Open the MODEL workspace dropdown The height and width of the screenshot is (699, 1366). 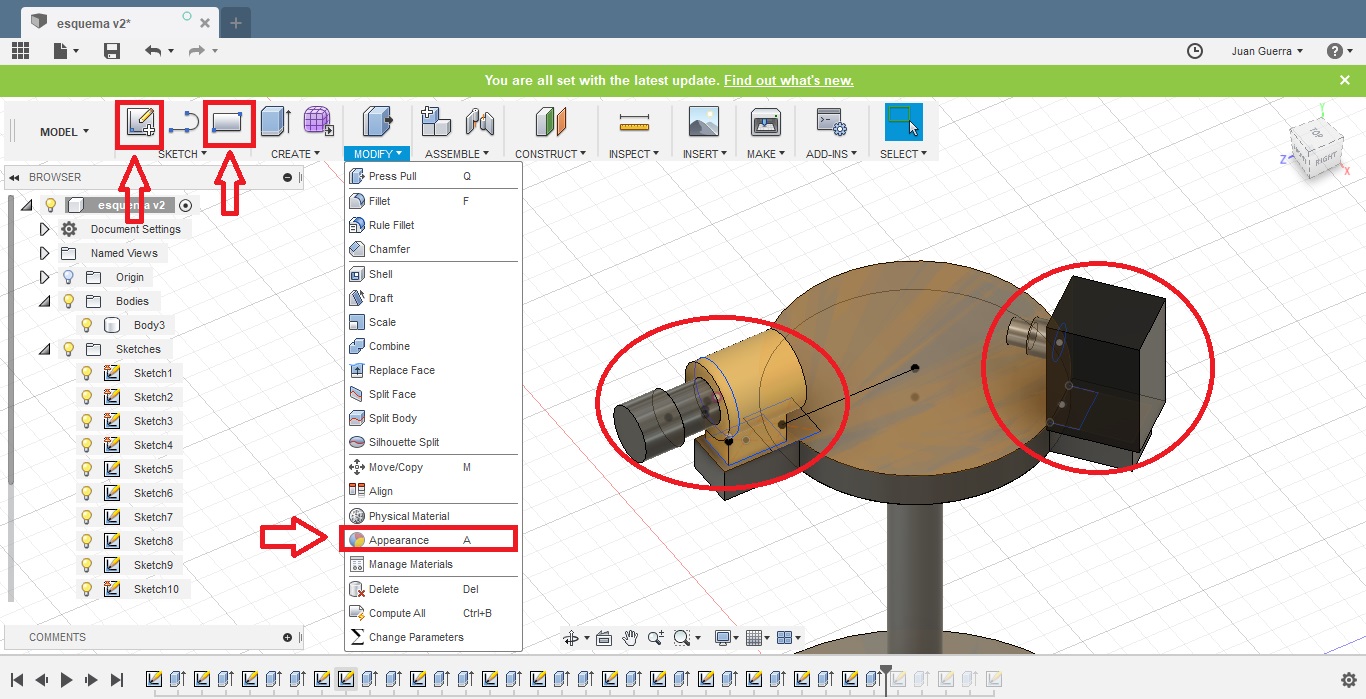coord(64,132)
